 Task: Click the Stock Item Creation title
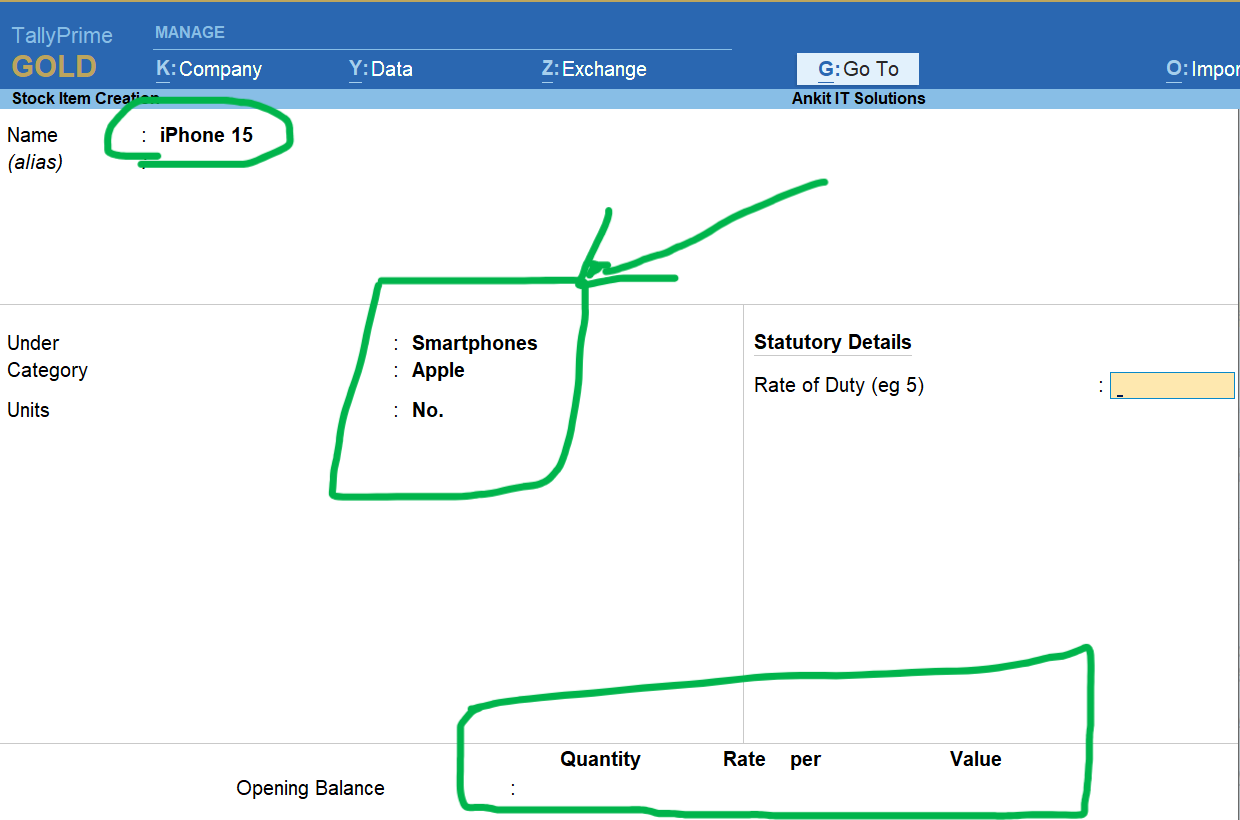(85, 98)
